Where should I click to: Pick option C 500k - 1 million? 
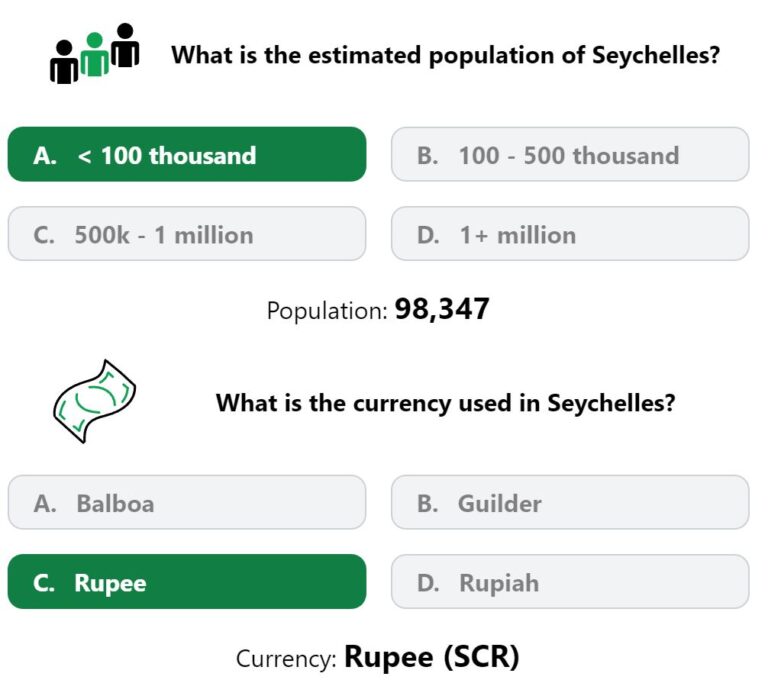coord(187,234)
